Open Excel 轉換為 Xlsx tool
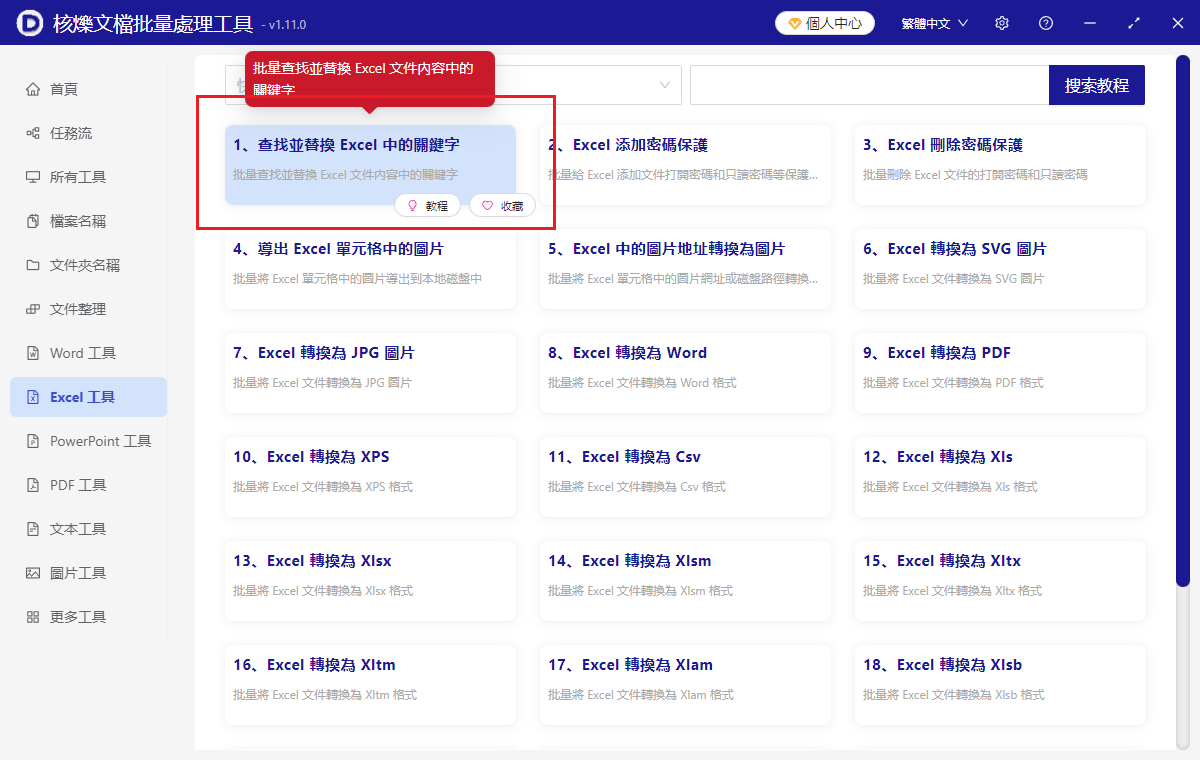This screenshot has height=760, width=1200. click(x=370, y=581)
